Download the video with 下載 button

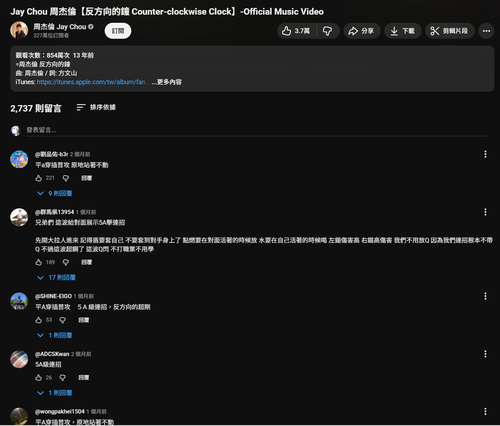click(403, 31)
